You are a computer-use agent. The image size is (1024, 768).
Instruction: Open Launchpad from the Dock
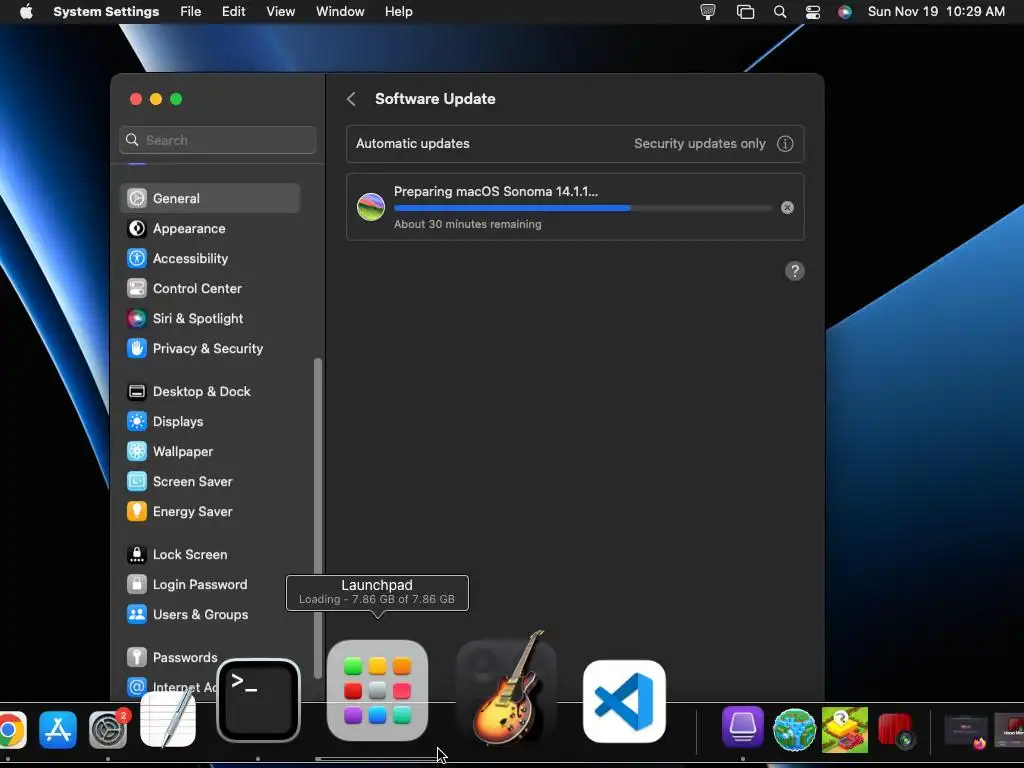tap(377, 690)
